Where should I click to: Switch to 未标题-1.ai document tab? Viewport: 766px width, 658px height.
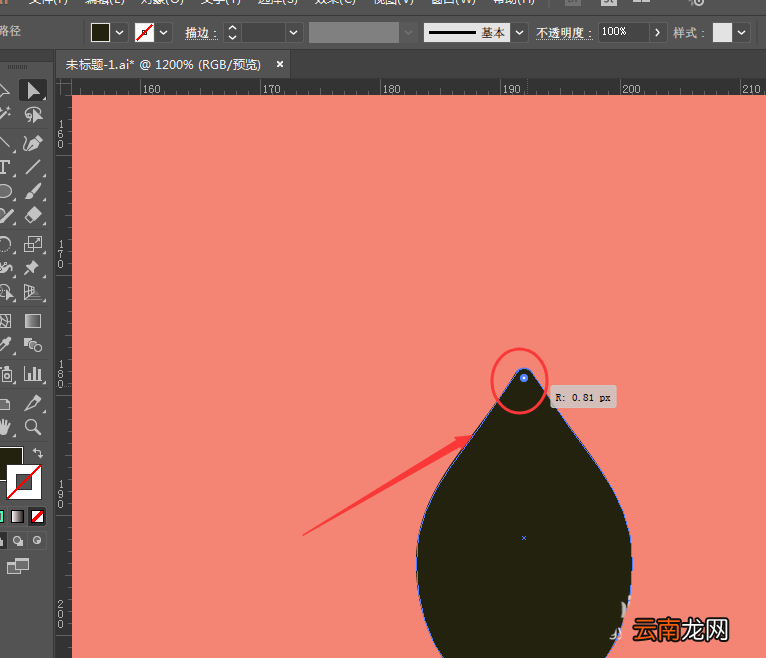point(163,64)
